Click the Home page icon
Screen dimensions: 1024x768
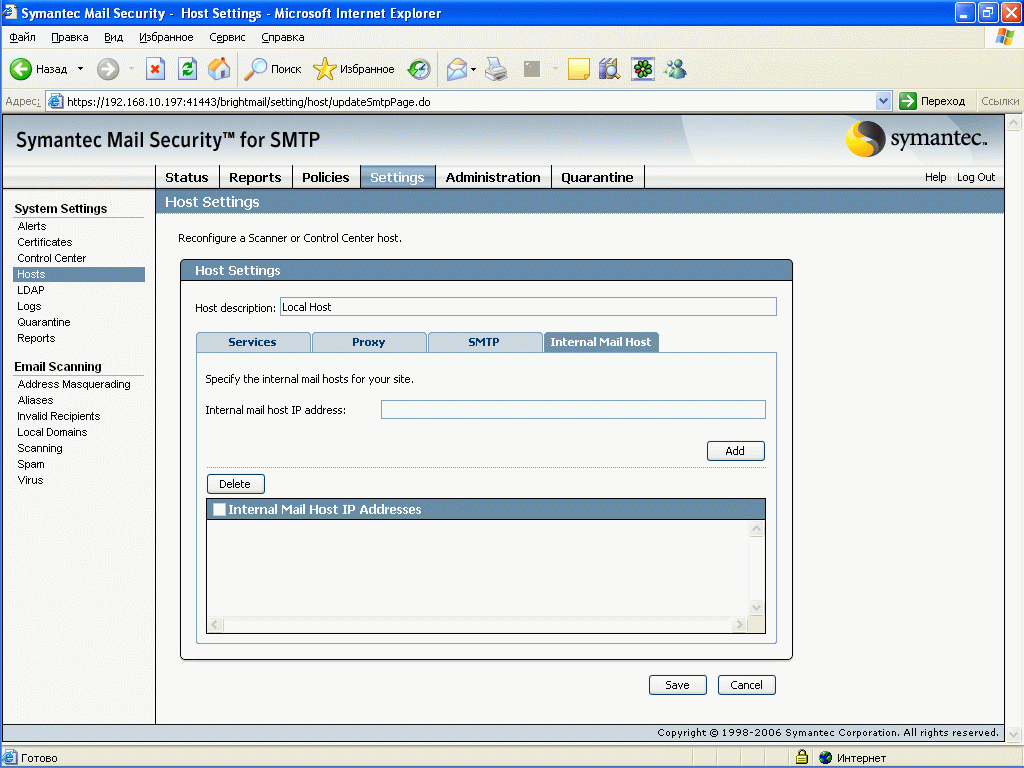[x=219, y=69]
